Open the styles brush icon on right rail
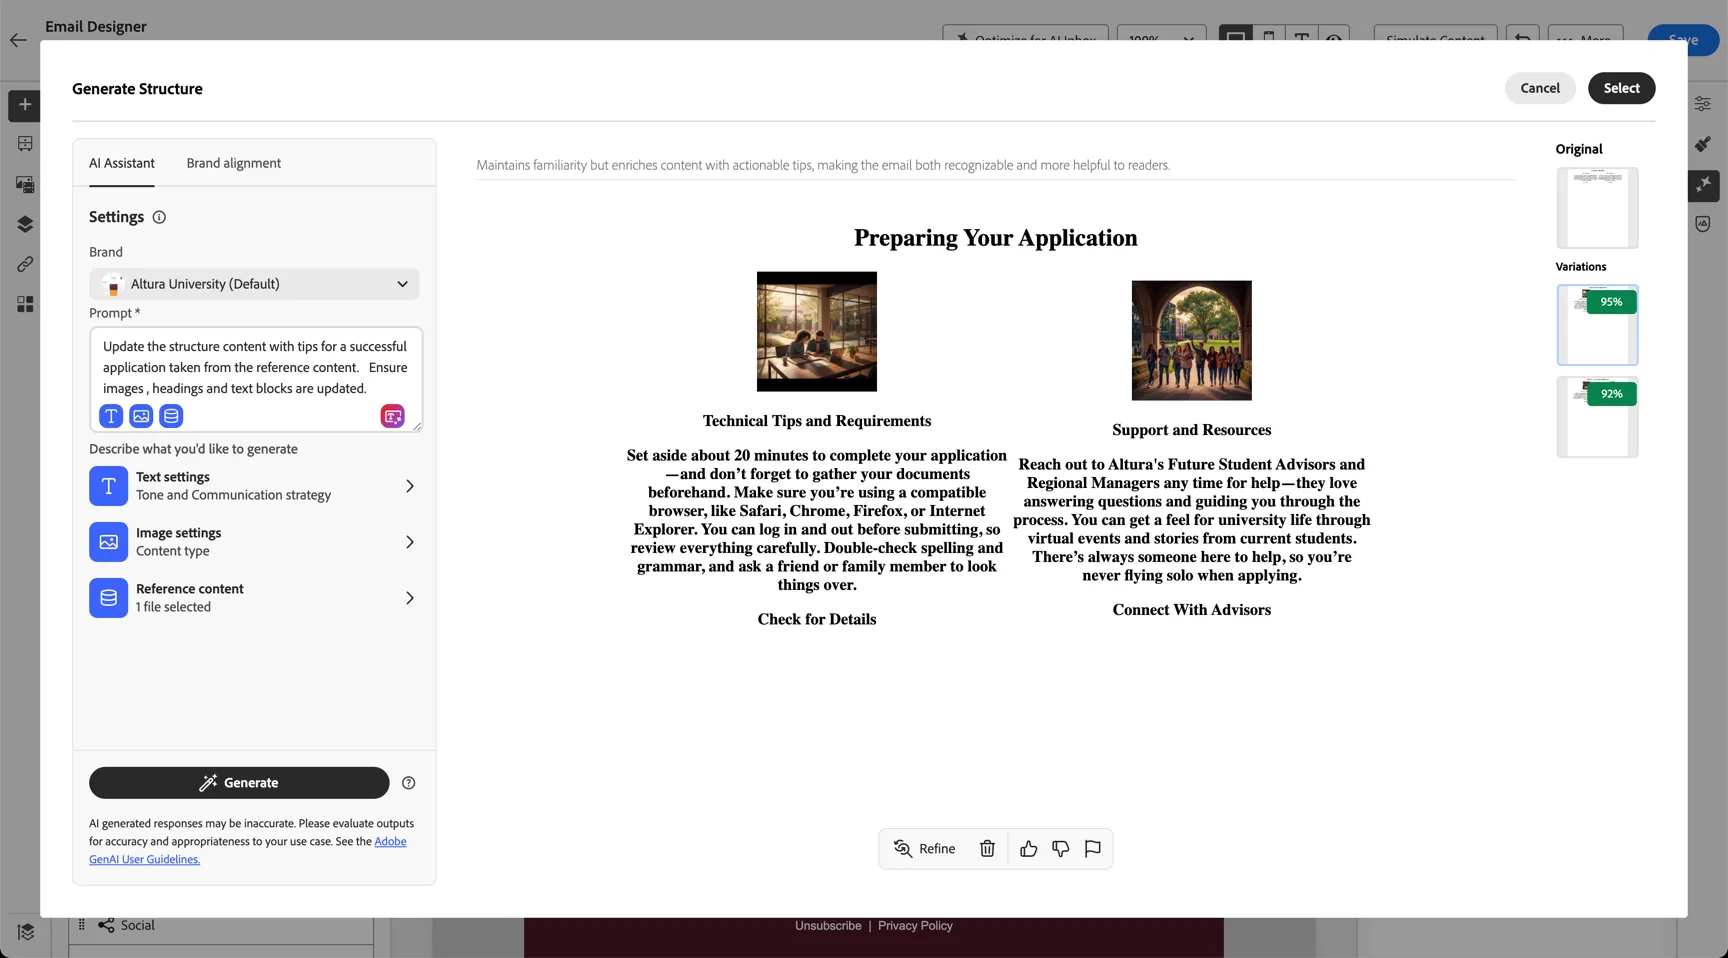The height and width of the screenshot is (958, 1728). point(1703,144)
